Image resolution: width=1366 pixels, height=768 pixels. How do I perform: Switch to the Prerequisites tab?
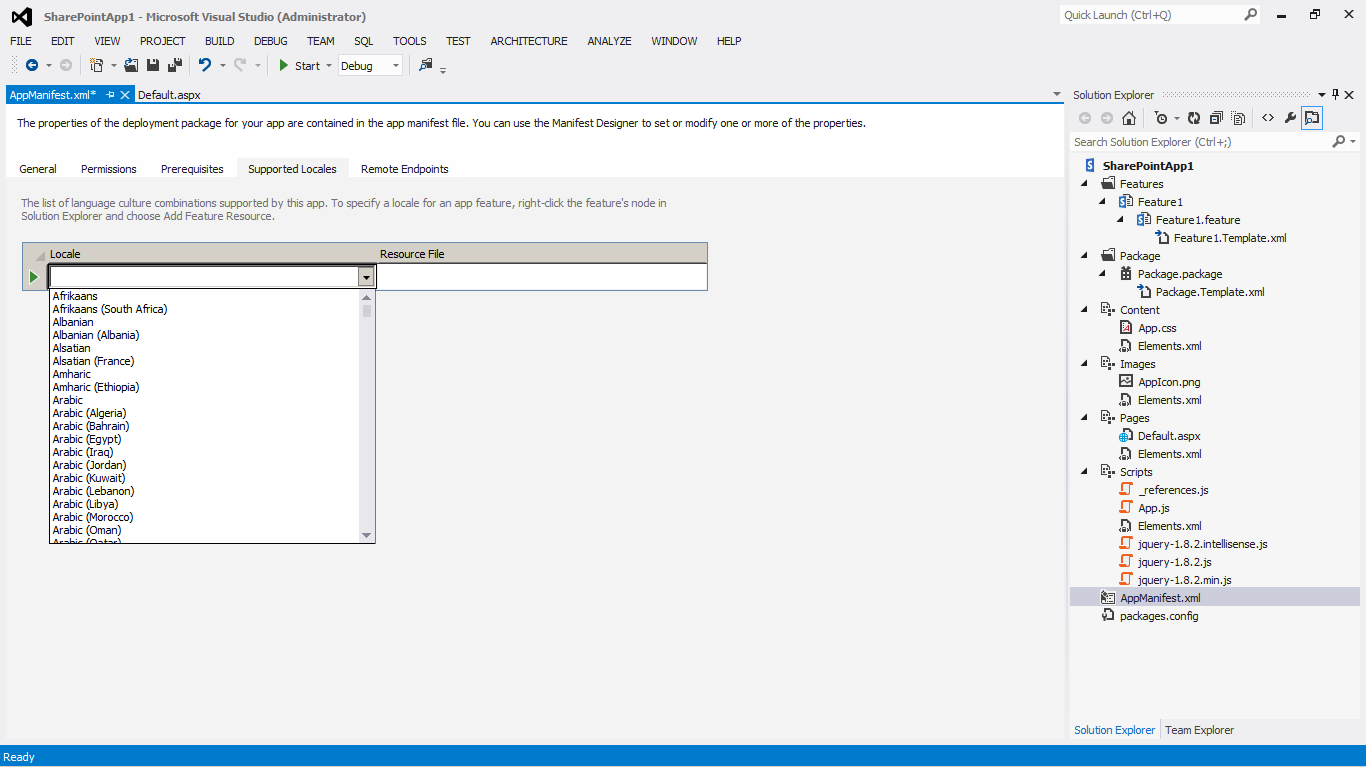click(x=192, y=169)
